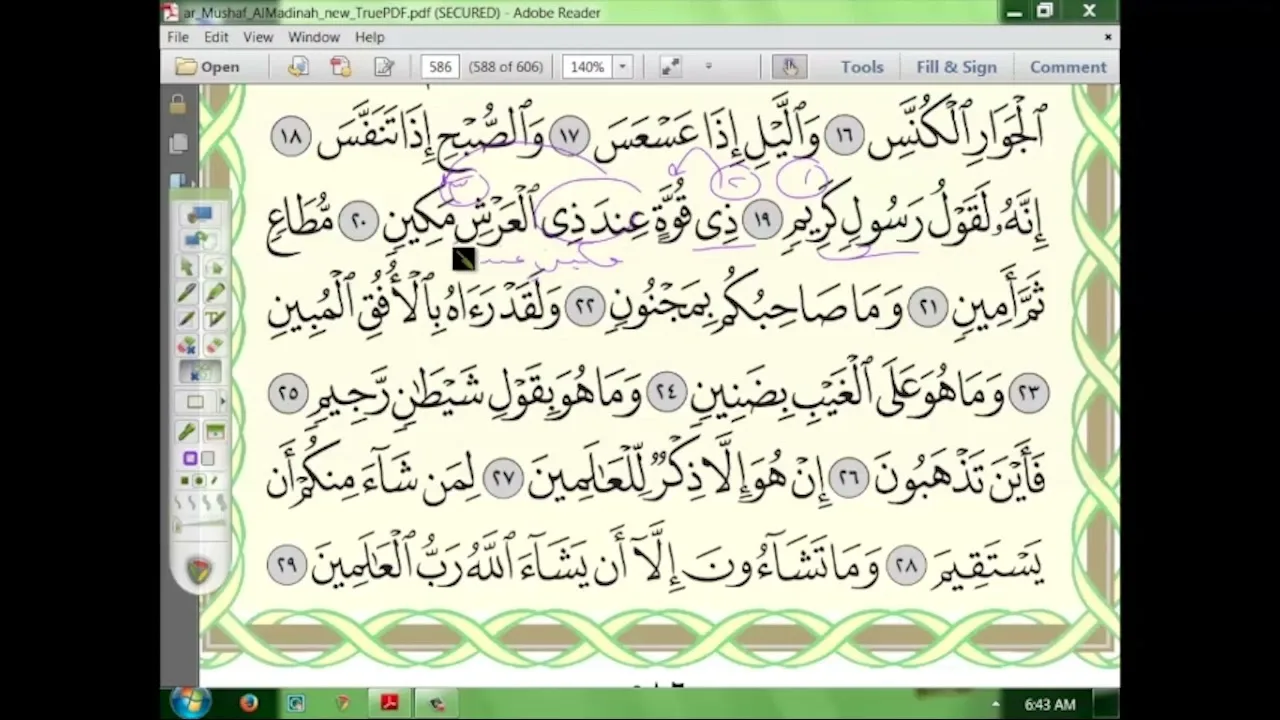Open the Edit menu

216,37
